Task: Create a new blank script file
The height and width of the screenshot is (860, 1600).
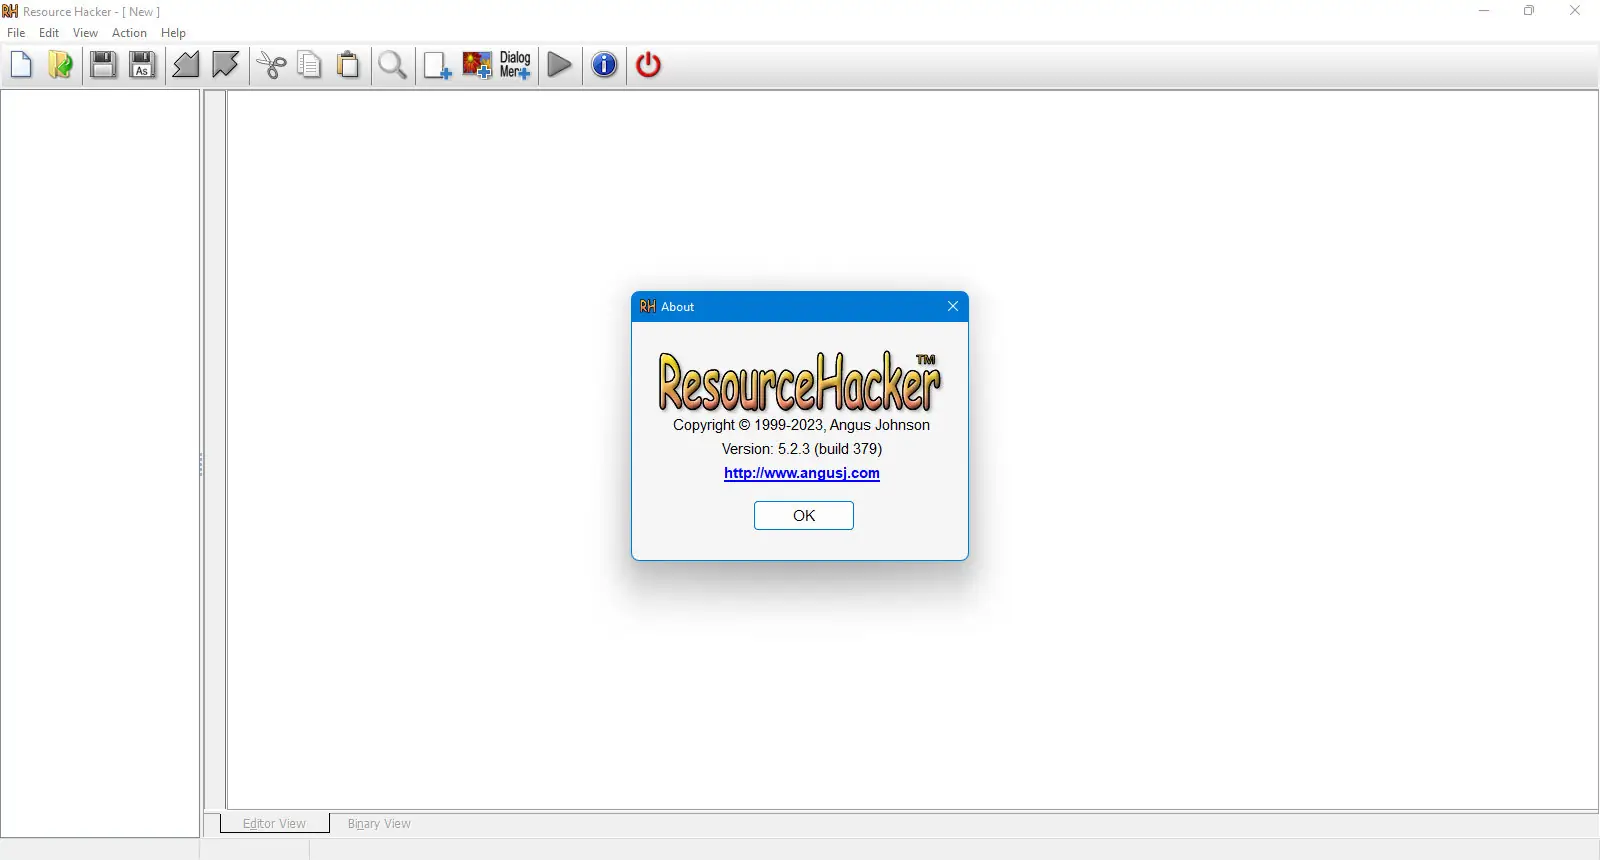Action: [x=21, y=65]
